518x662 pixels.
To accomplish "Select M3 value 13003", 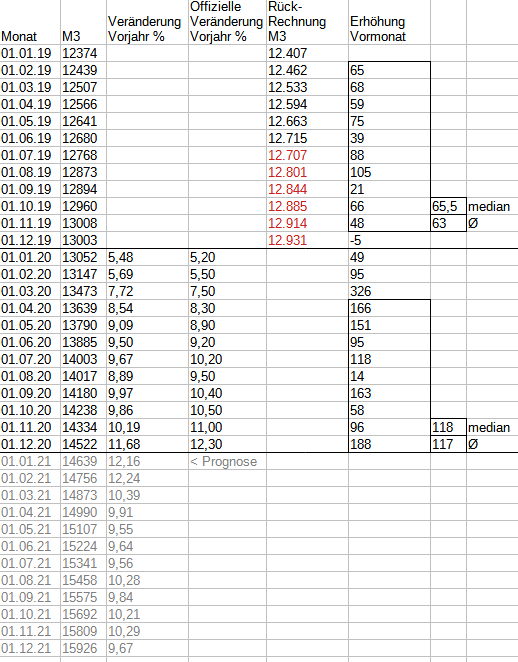I will (83, 240).
